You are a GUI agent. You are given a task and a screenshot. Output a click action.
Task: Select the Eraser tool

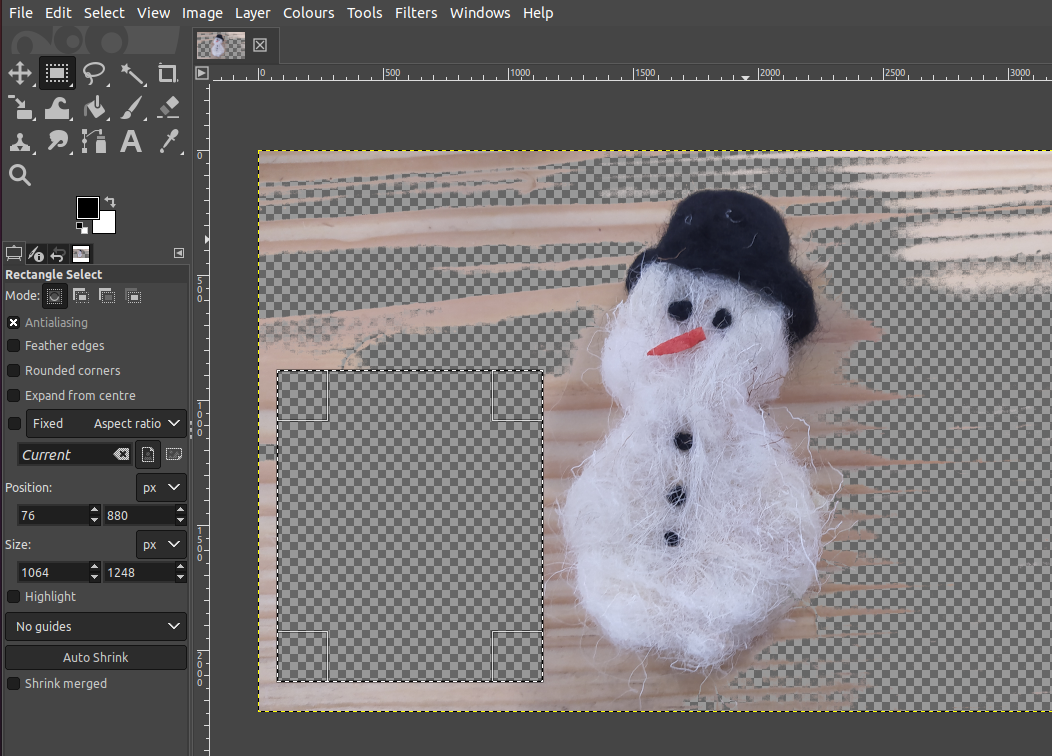click(167, 108)
